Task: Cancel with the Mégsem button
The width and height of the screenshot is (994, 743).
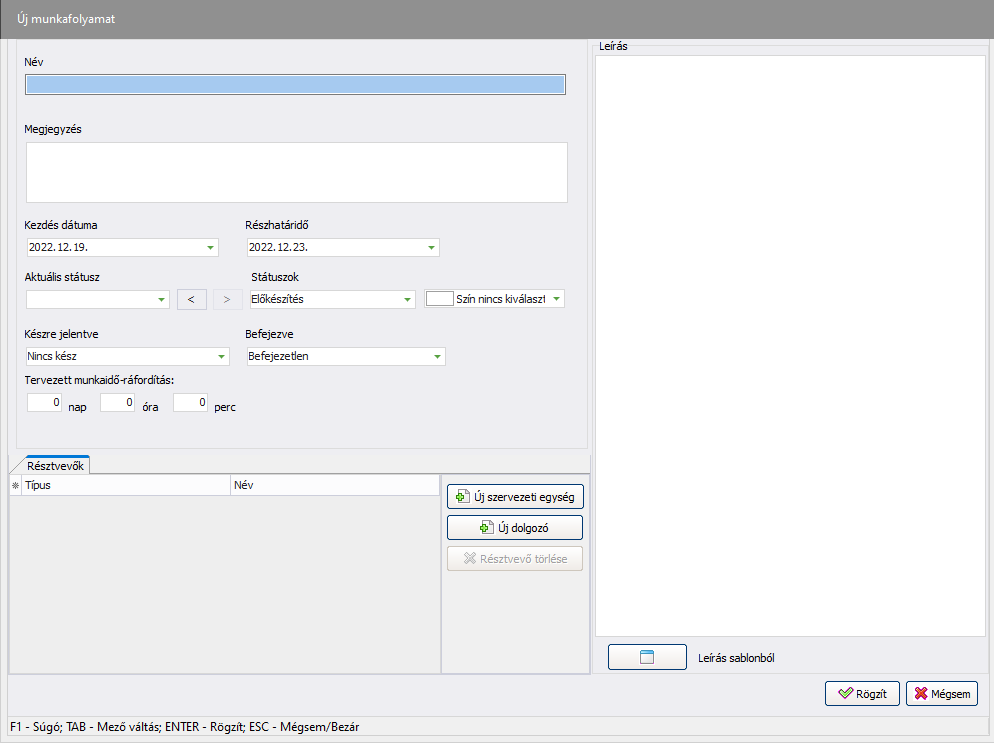Action: point(941,693)
